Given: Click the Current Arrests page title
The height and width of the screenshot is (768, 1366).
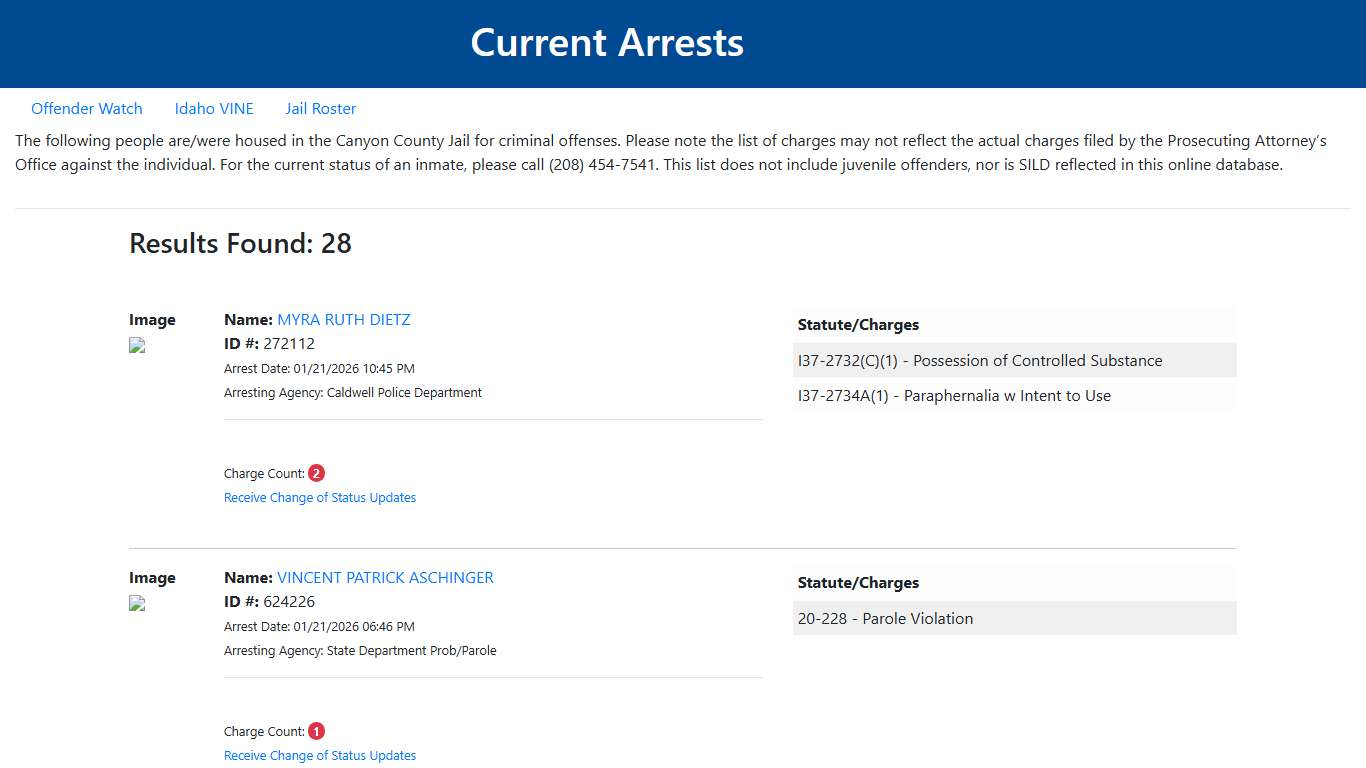Looking at the screenshot, I should [x=607, y=42].
